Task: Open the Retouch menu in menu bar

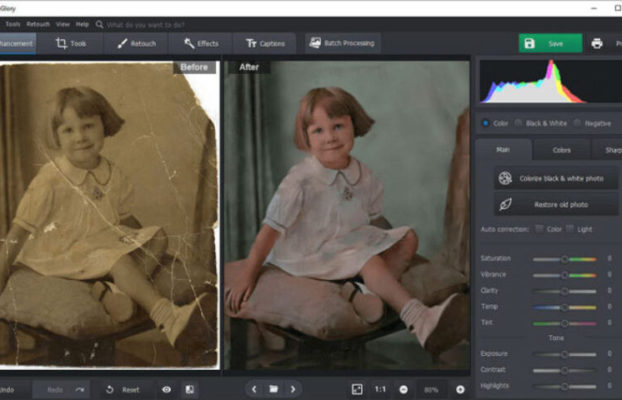Action: [38, 24]
